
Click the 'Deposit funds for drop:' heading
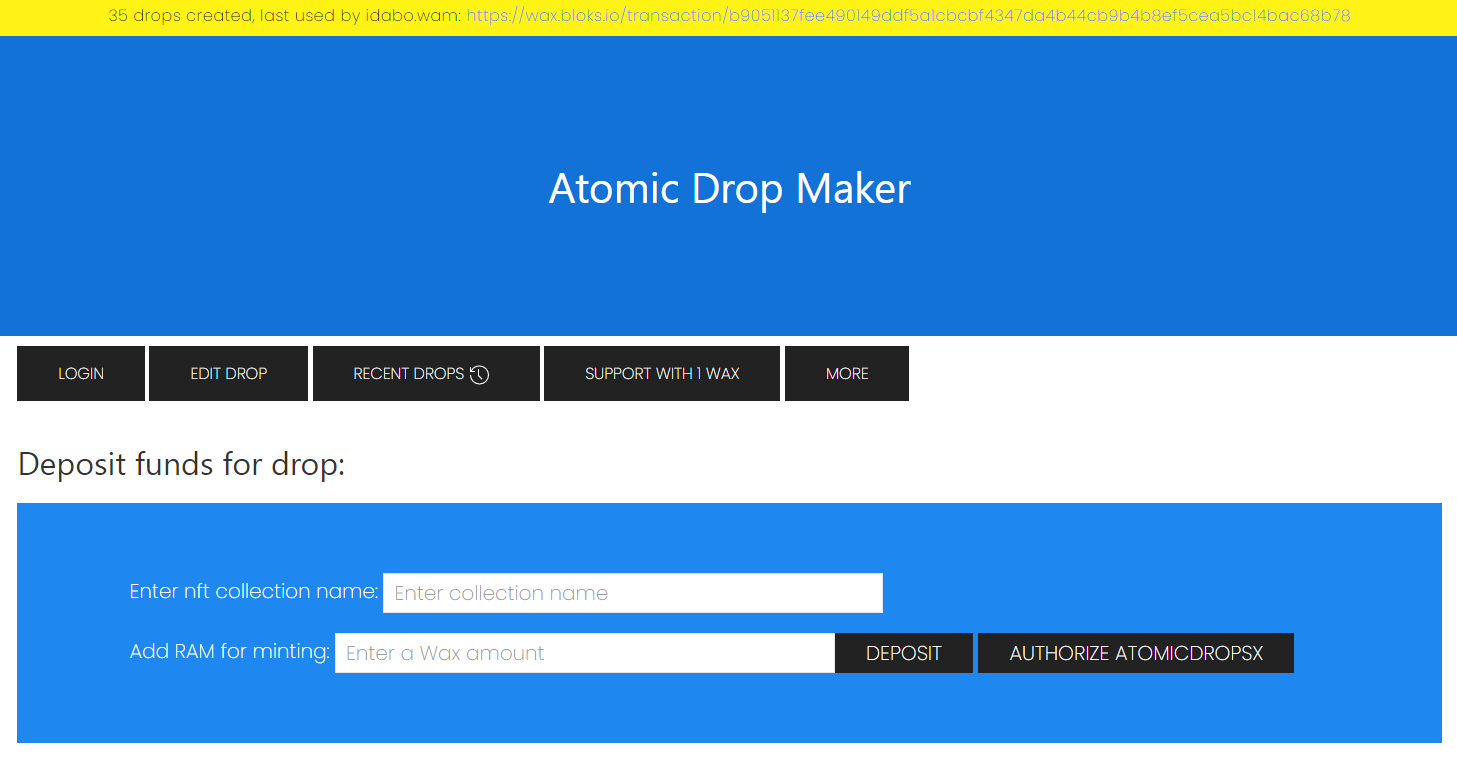pos(181,465)
